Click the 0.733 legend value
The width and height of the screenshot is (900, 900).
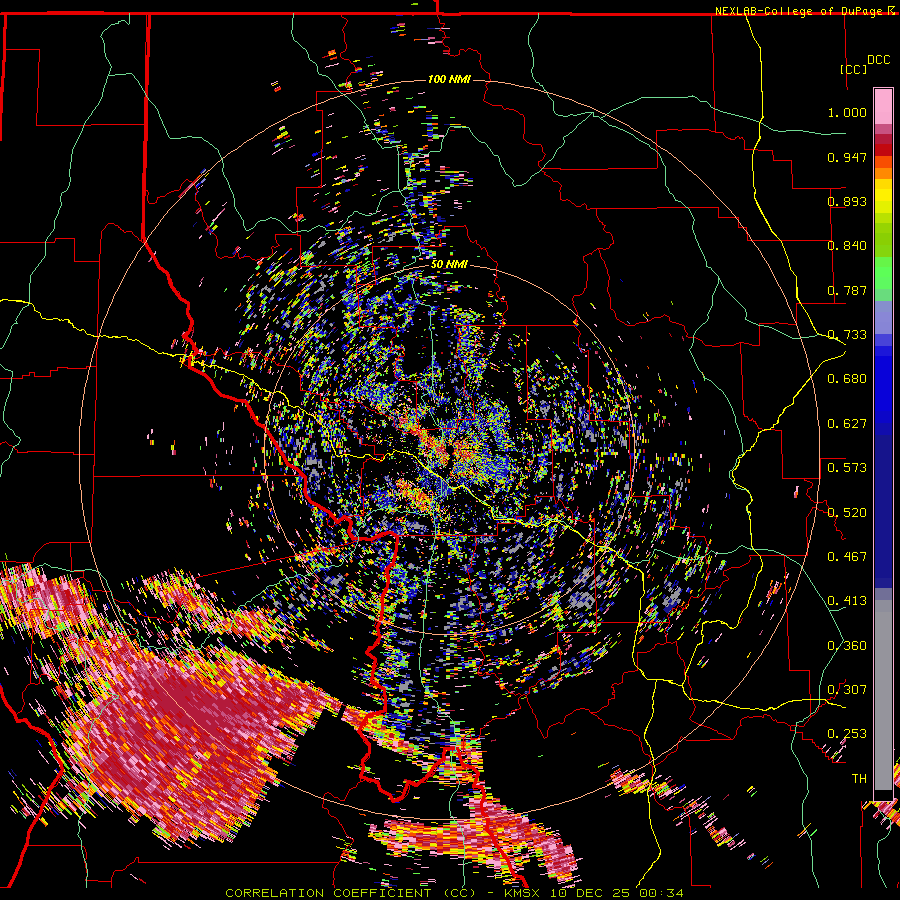[x=847, y=335]
